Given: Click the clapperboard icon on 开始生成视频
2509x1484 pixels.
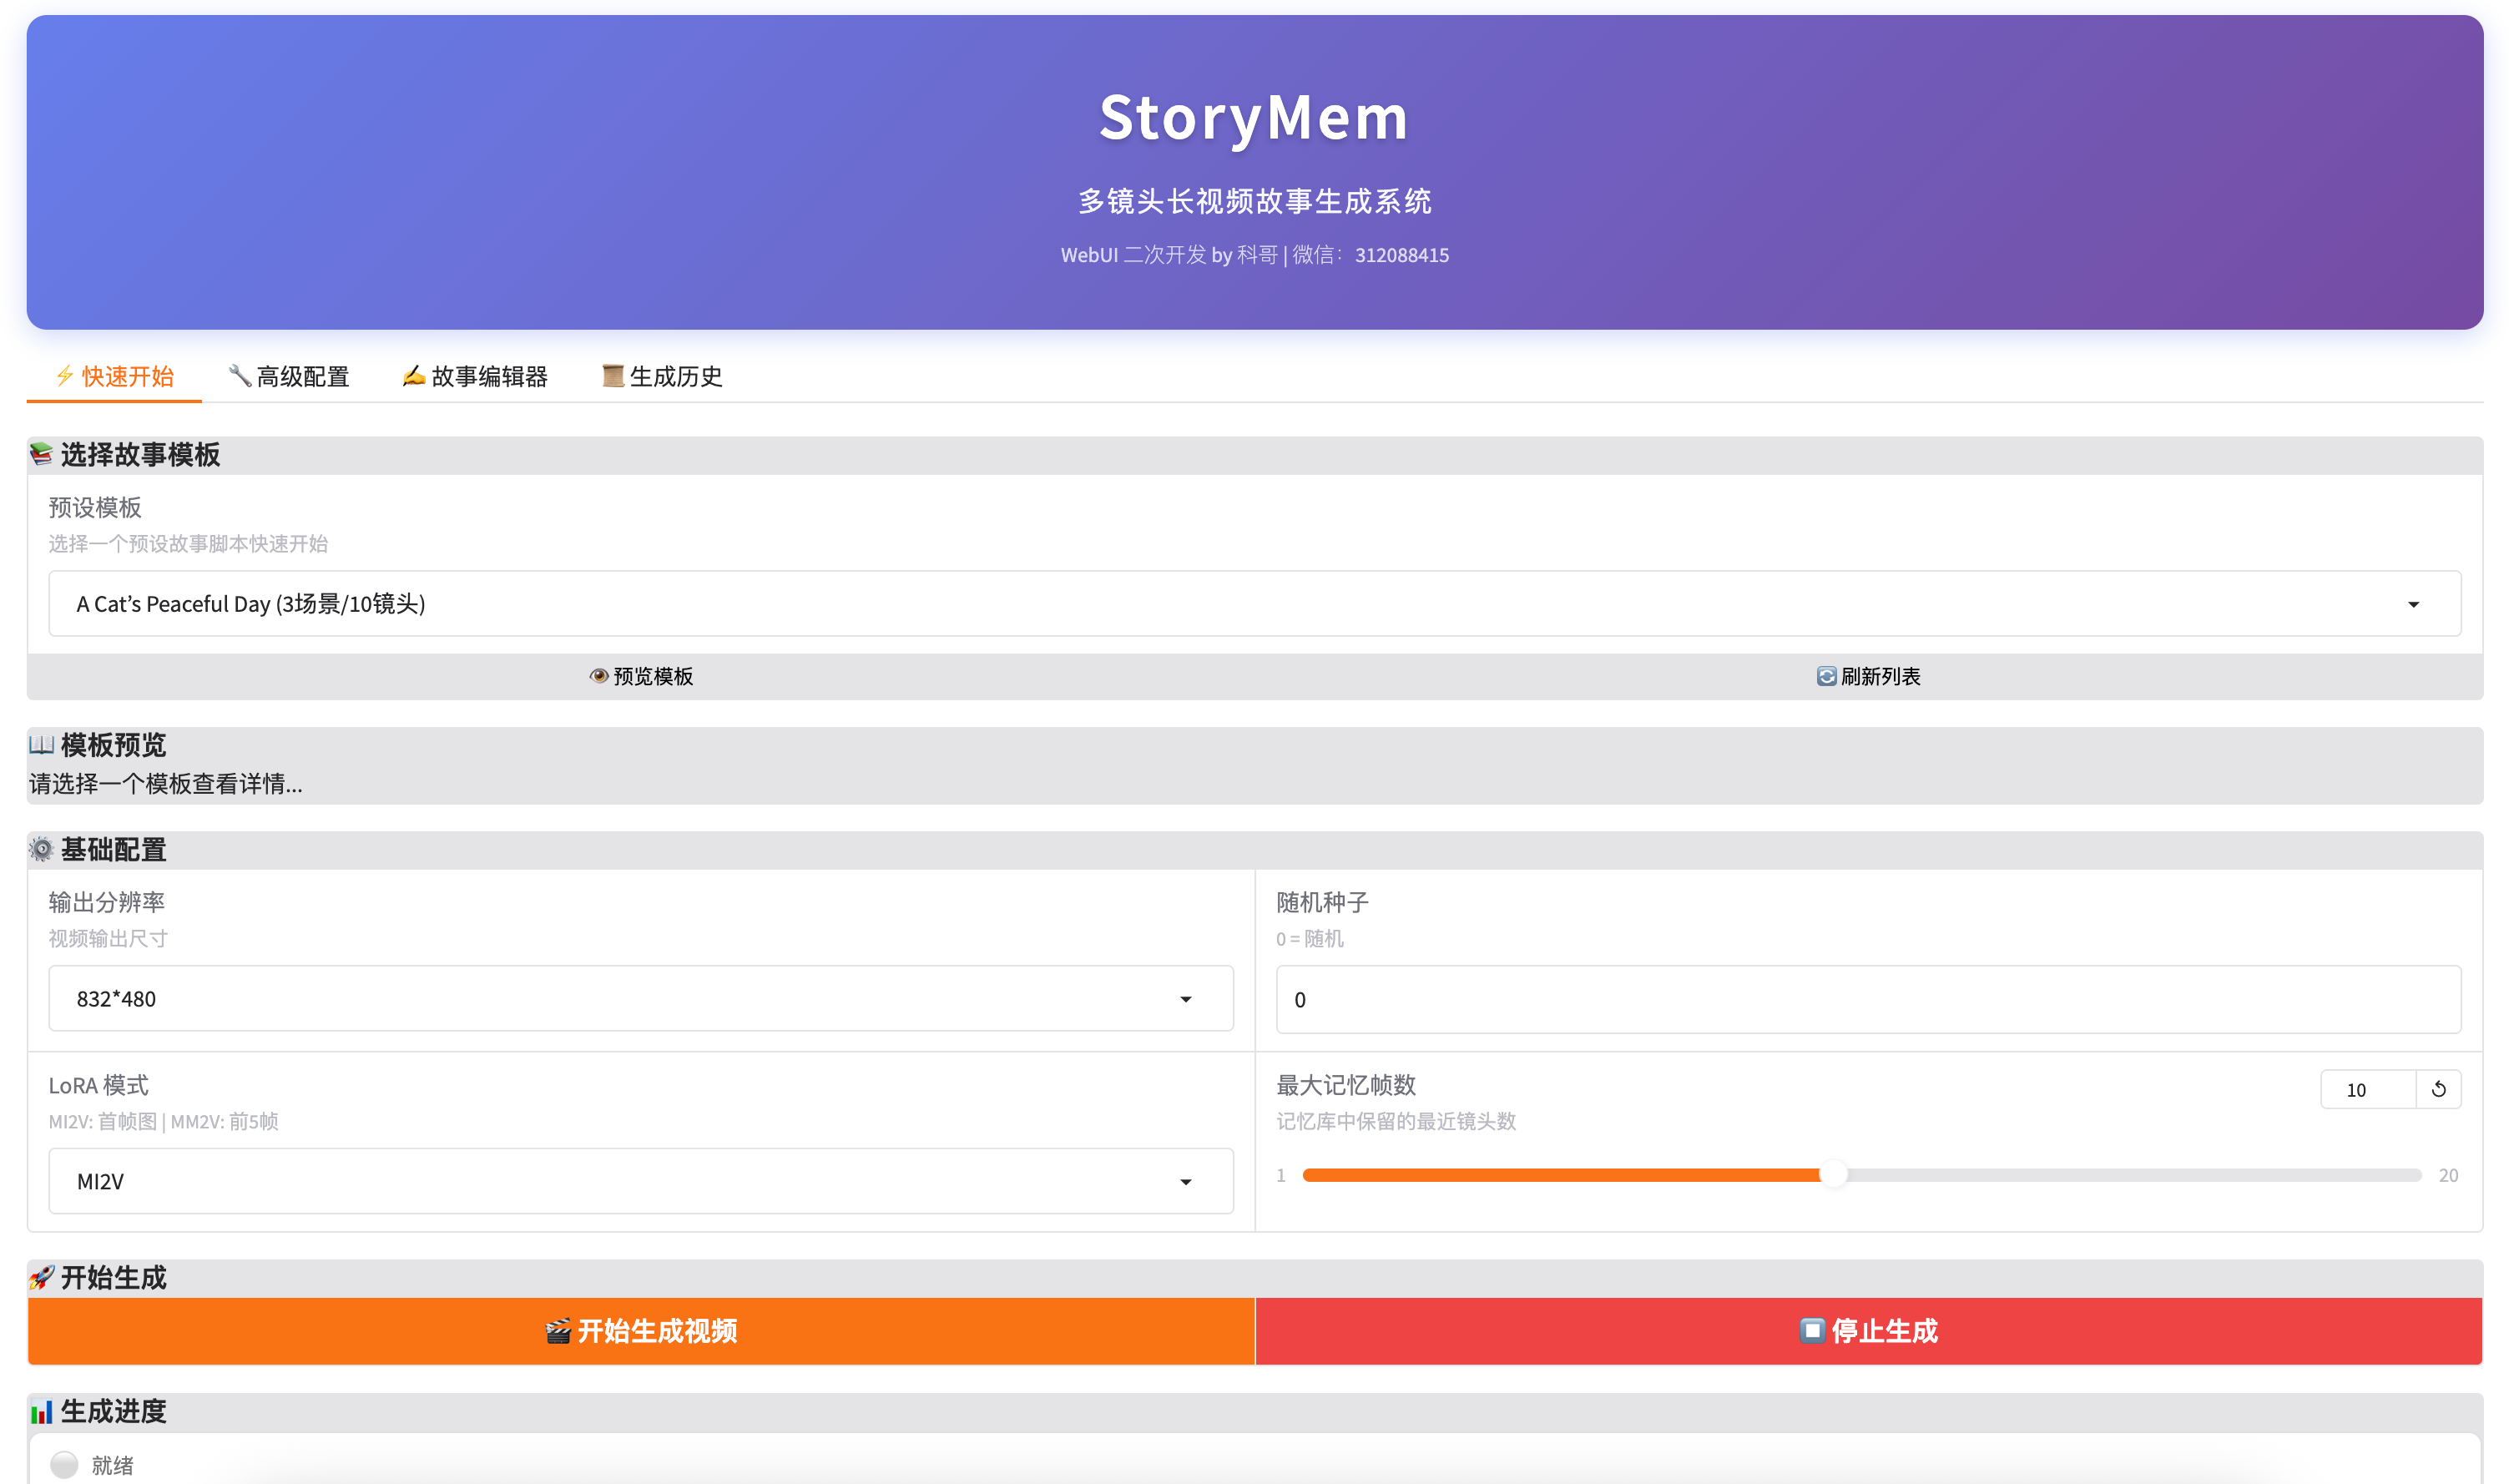Looking at the screenshot, I should (x=558, y=1331).
